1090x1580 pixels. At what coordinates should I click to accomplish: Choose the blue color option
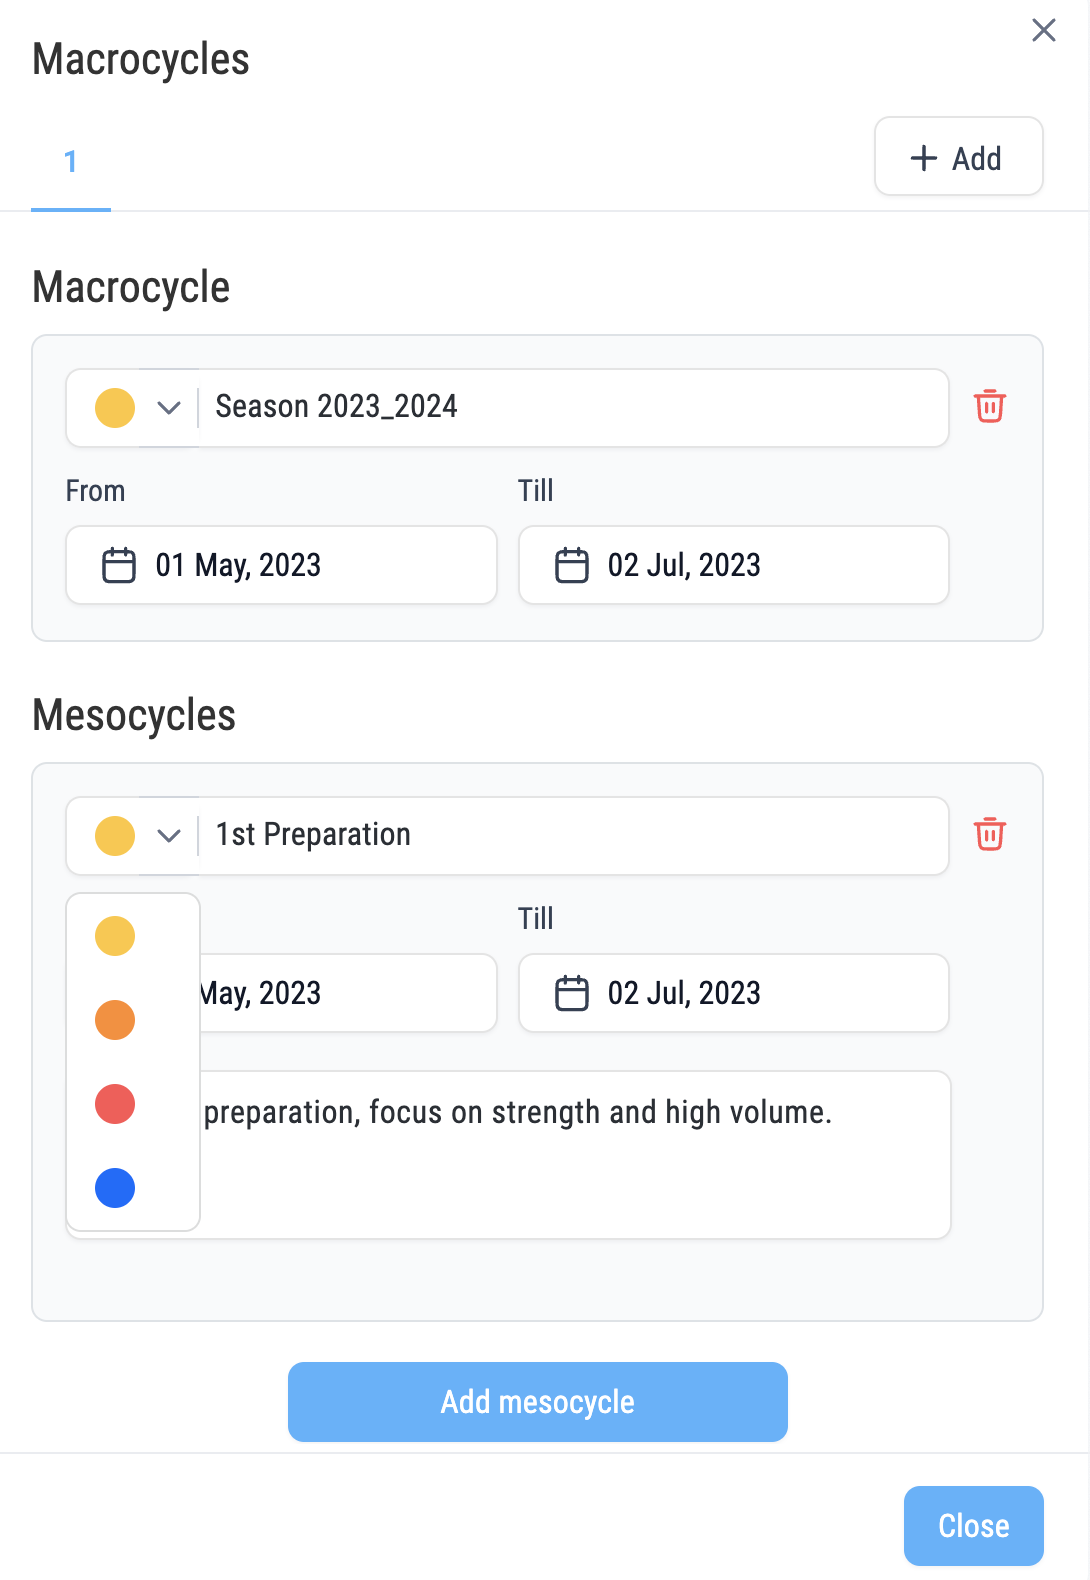point(115,1188)
